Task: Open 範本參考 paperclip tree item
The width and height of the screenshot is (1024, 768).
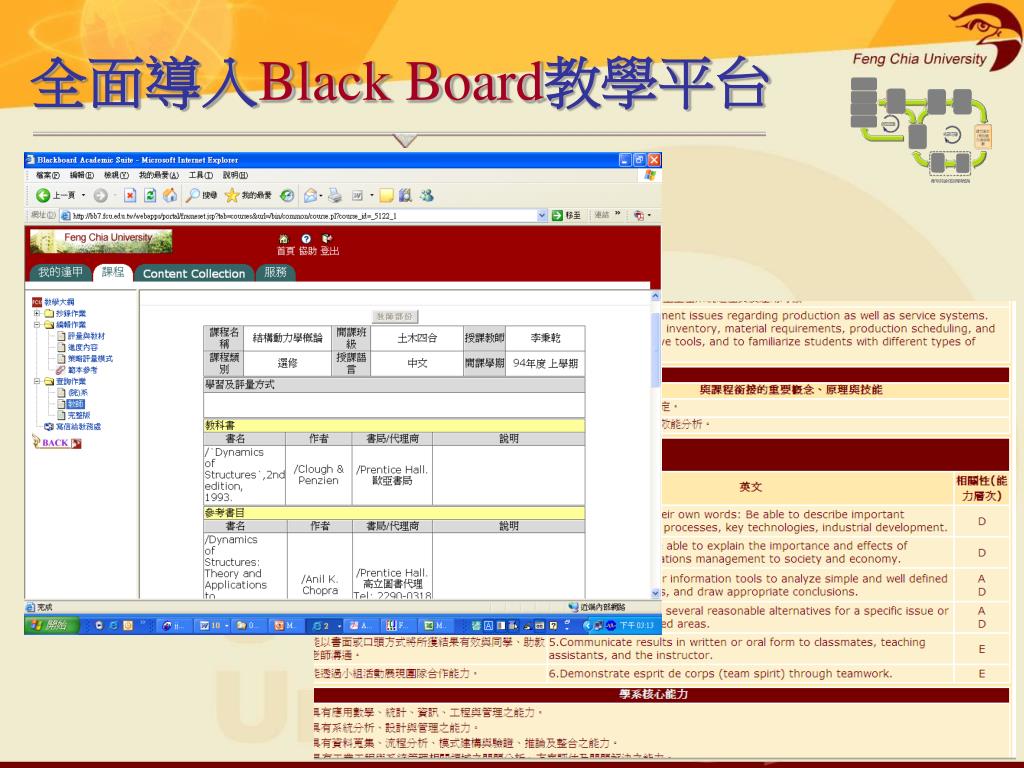Action: (x=77, y=370)
